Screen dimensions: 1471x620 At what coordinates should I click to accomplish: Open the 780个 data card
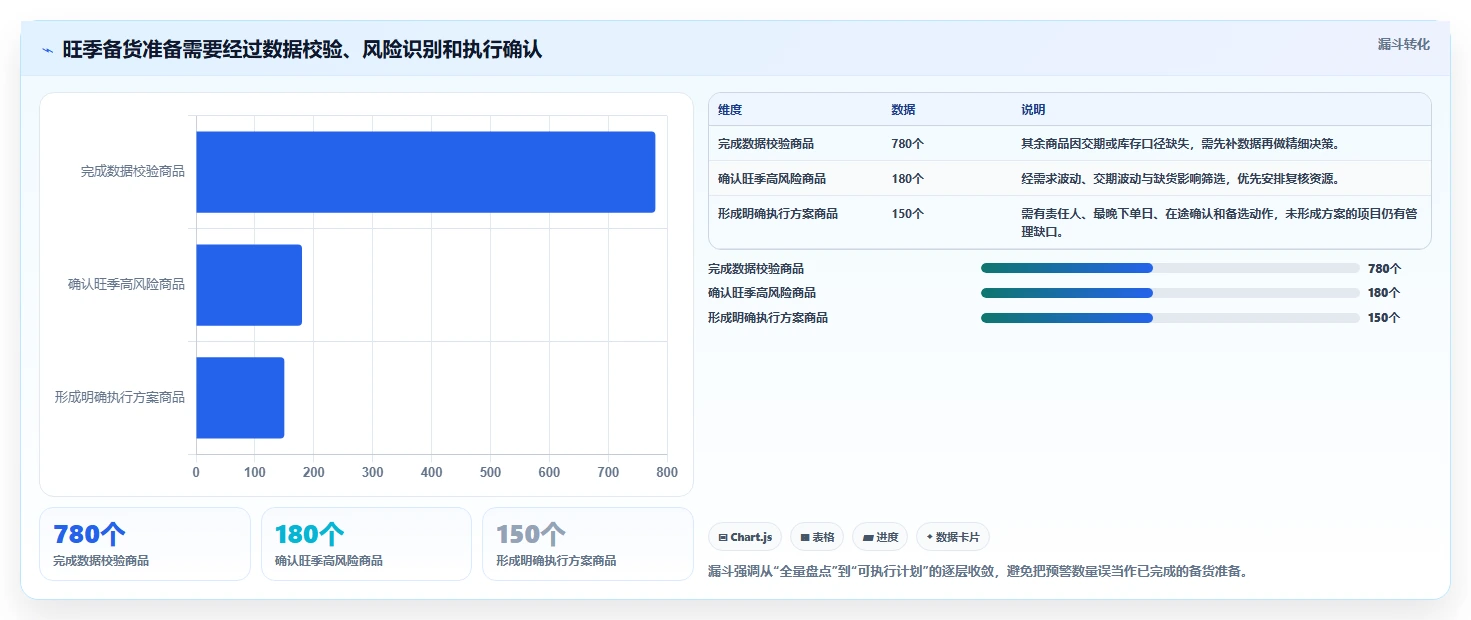pos(145,544)
